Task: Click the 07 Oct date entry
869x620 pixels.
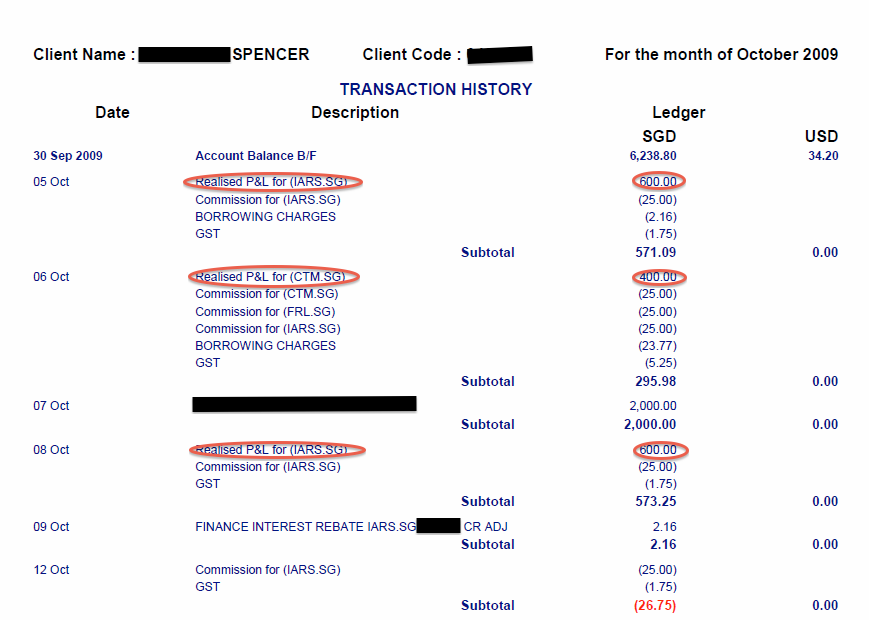Action: 51,406
